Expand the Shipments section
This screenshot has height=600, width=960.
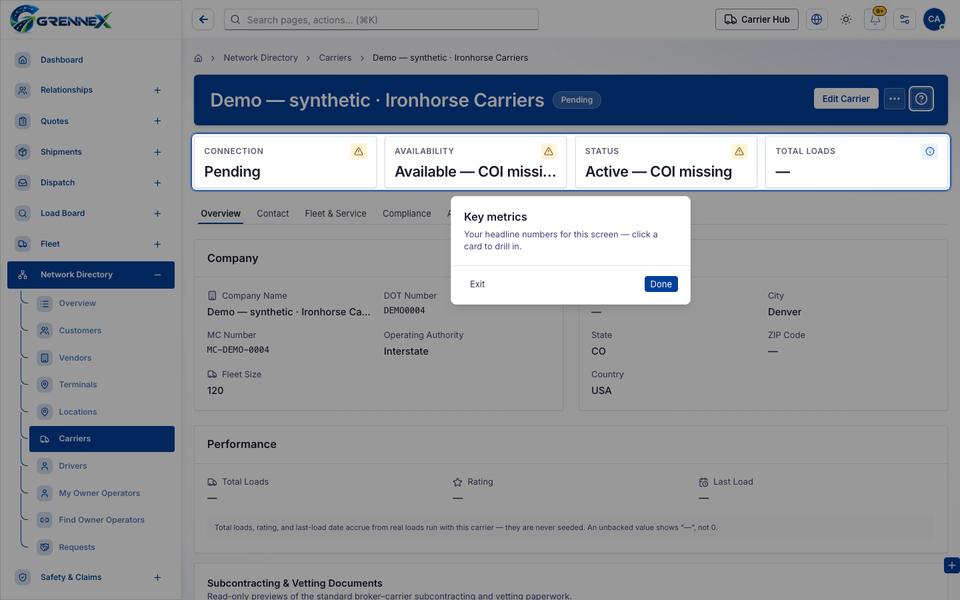(157, 152)
